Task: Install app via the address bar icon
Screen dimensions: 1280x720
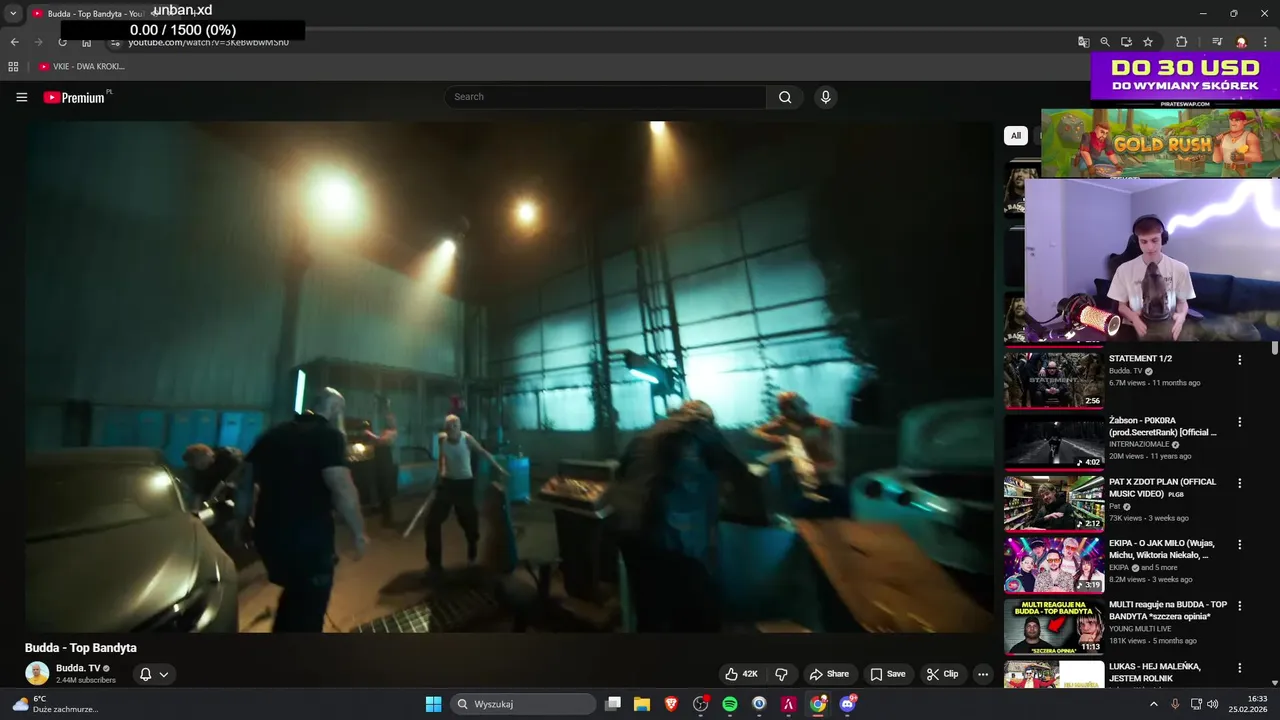Action: click(x=1126, y=42)
